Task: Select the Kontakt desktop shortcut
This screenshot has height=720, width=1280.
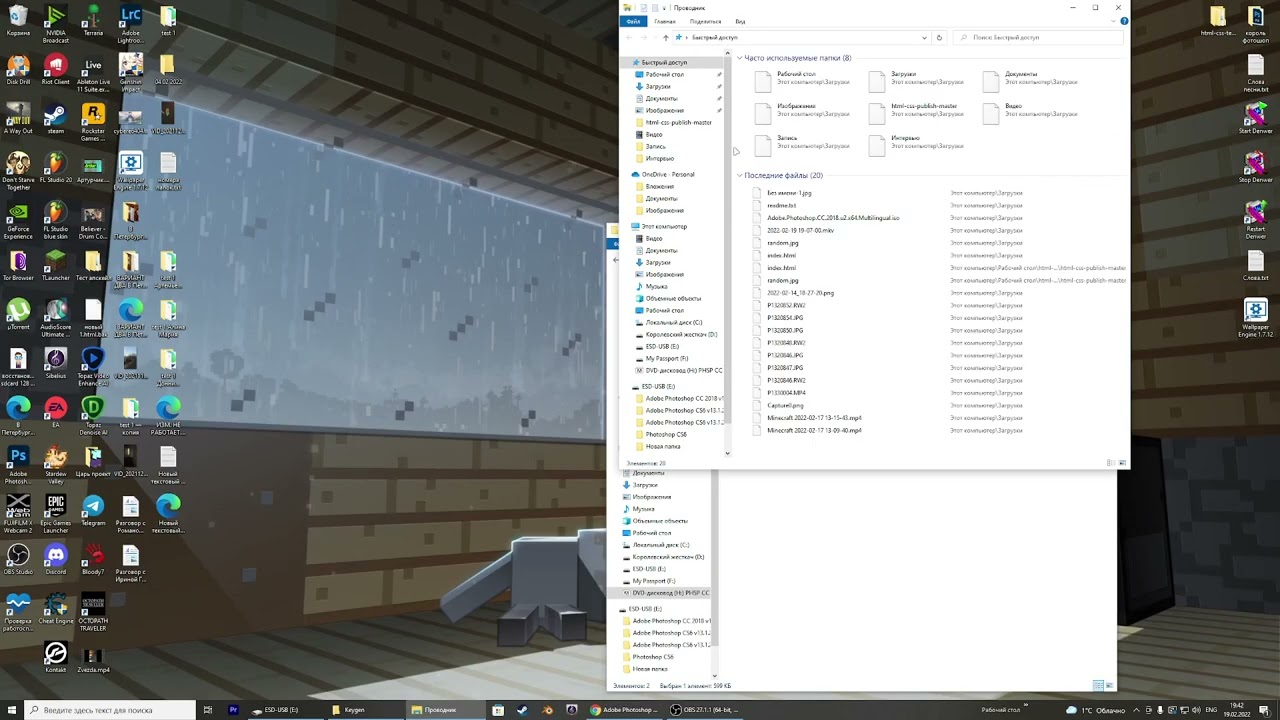Action: click(x=56, y=659)
